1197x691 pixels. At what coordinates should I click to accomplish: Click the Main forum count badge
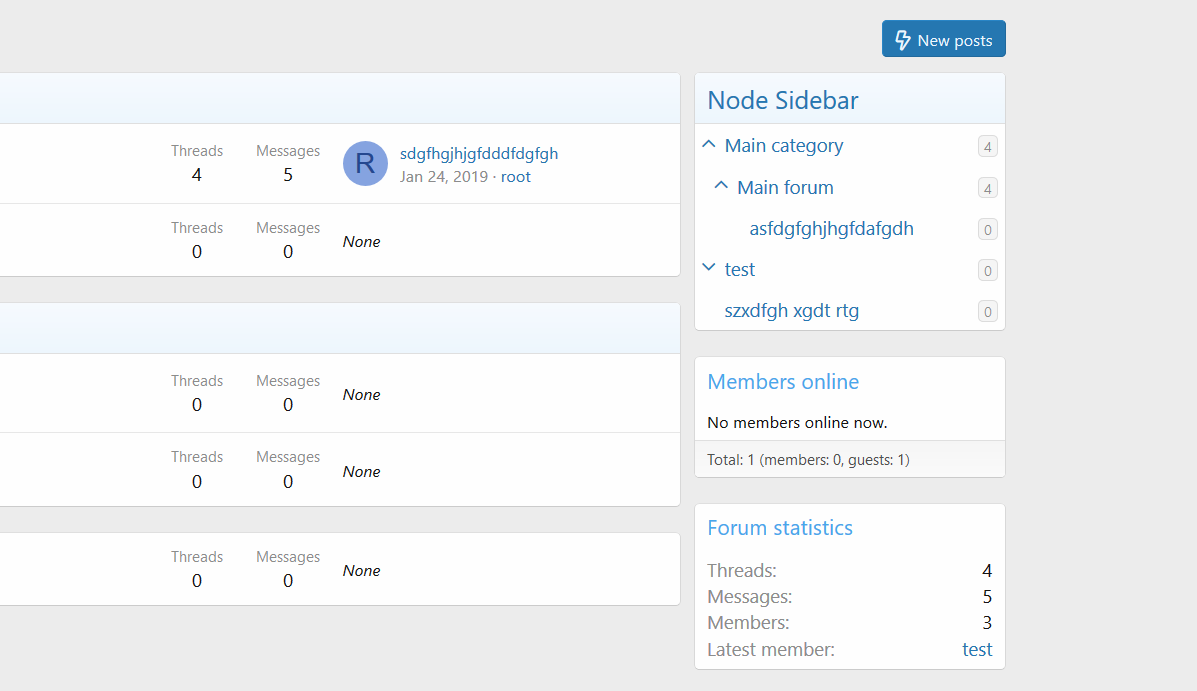tap(988, 189)
